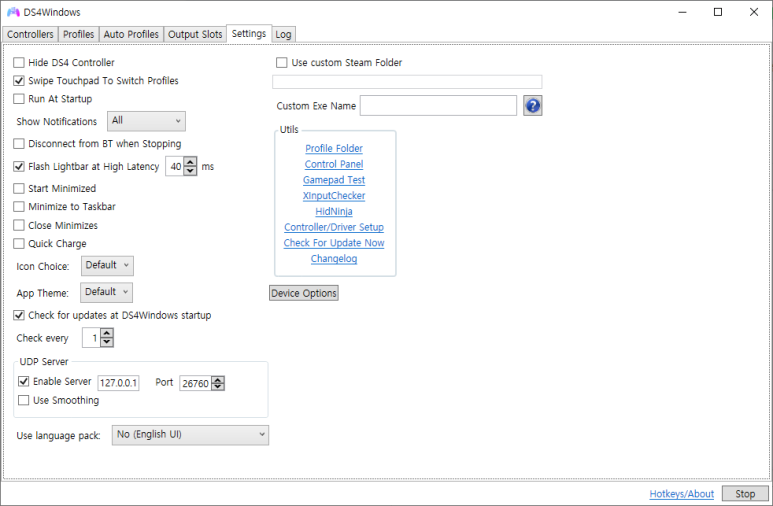
Task: Check Minimize to Taskbar
Action: [x=19, y=207]
